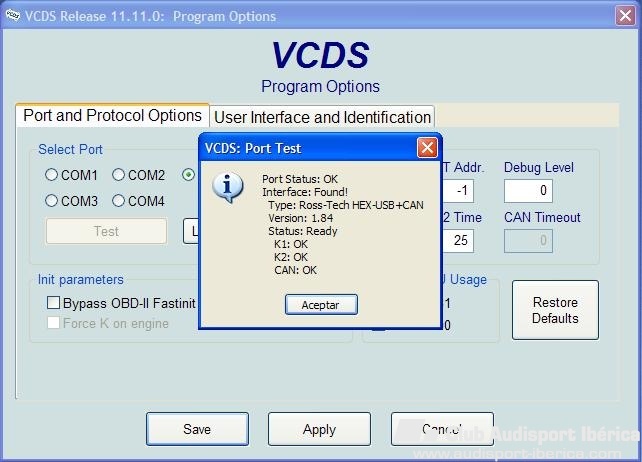Click the VCDS icon in the title bar
642x462 pixels.
click(x=13, y=15)
